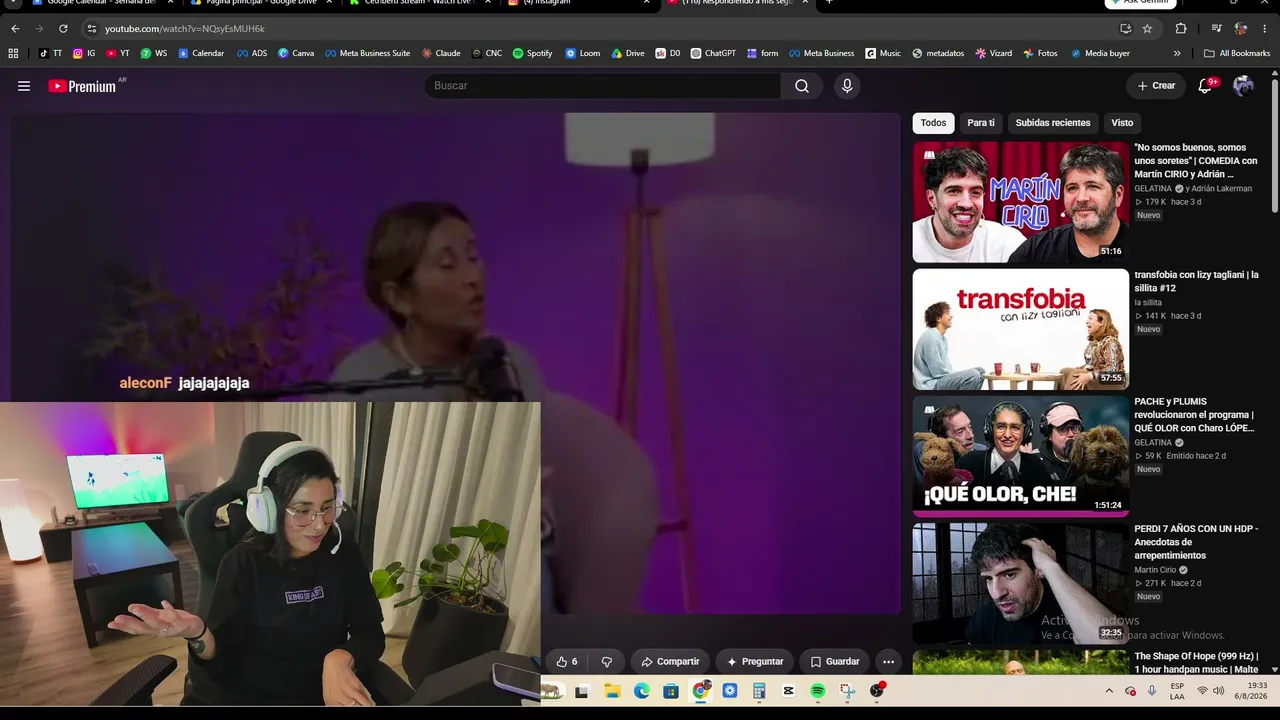Viewport: 1280px width, 720px height.
Task: Click the Preguntar ask button
Action: 755,661
